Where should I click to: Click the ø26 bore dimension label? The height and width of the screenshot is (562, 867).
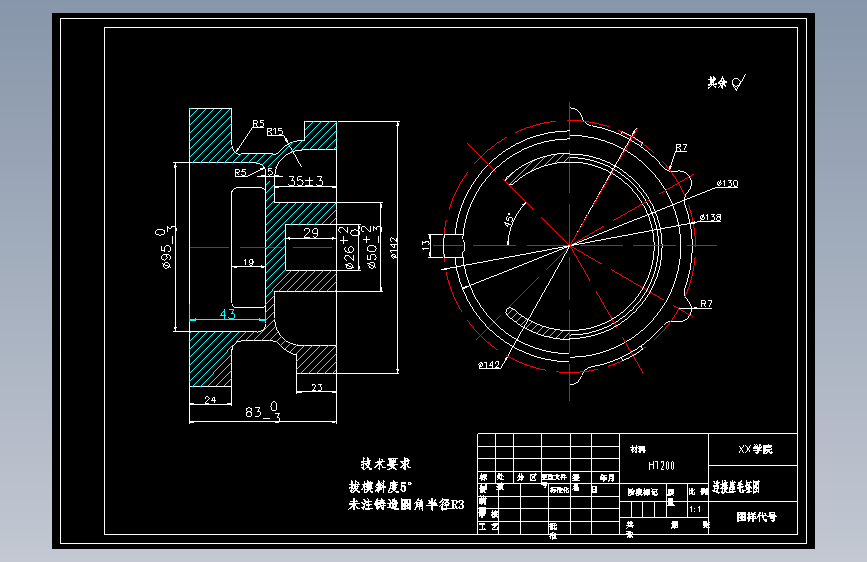348,247
